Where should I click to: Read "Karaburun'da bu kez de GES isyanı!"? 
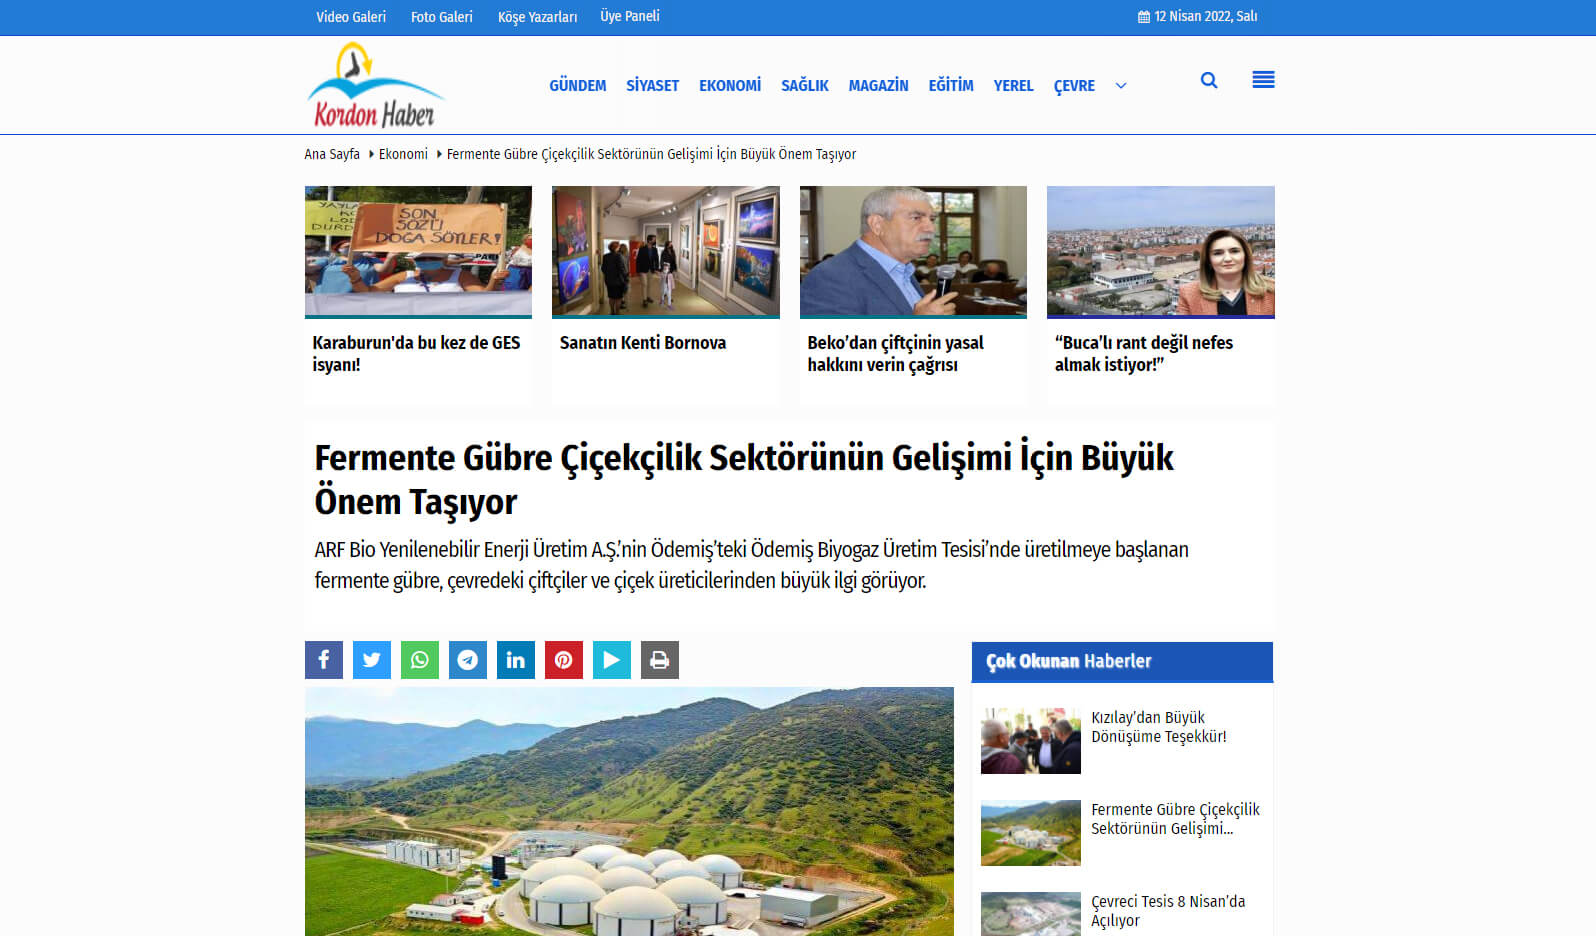pos(416,354)
